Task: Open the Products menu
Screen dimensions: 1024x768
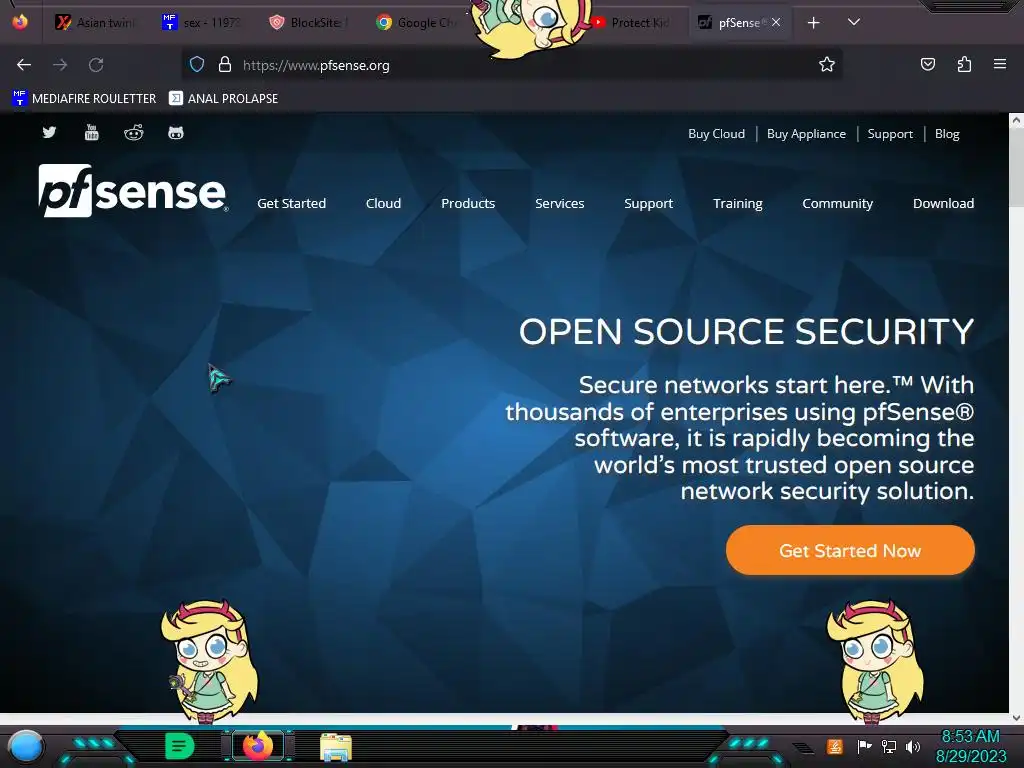Action: point(468,203)
